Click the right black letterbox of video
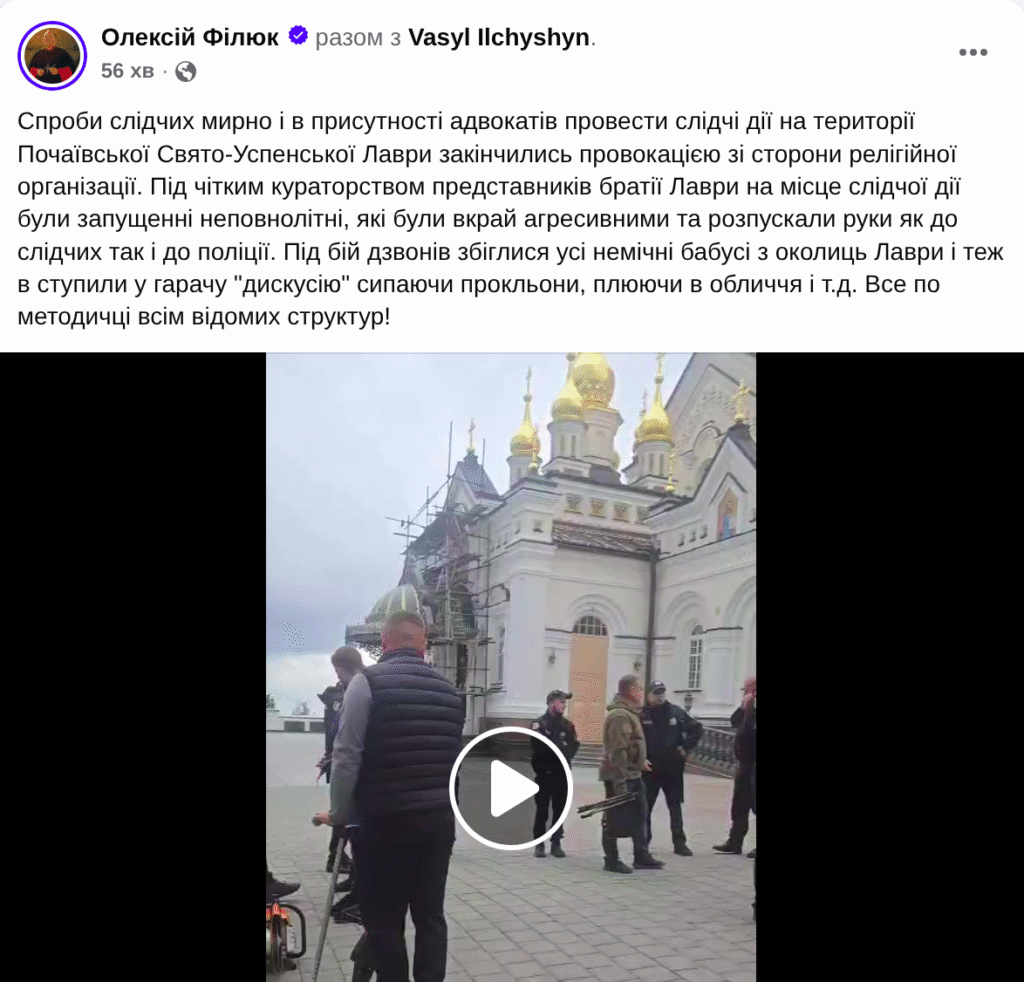This screenshot has height=982, width=1024. [x=889, y=667]
